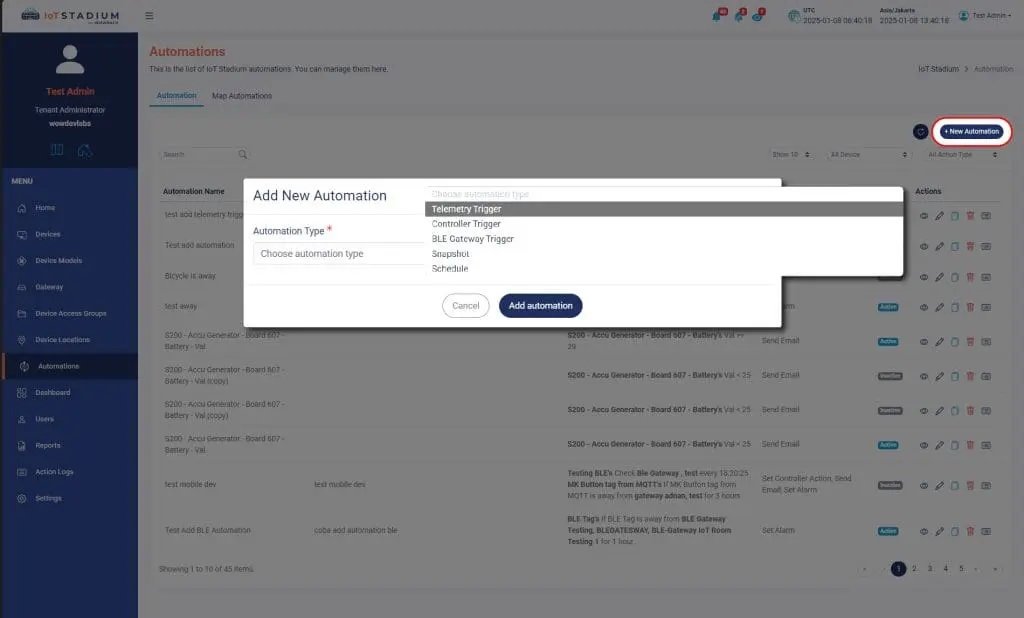Switch to the Map Automations tab
Image resolution: width=1024 pixels, height=618 pixels.
pyautogui.click(x=241, y=96)
